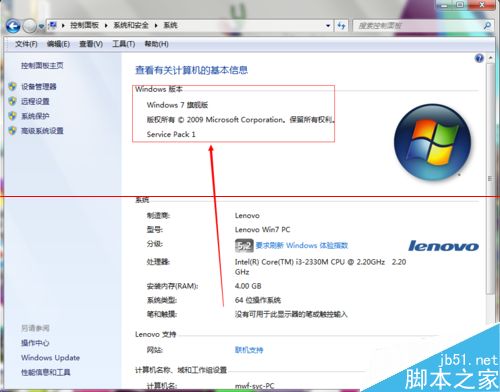Viewport: 500px width, 392px height.
Task: Click the Service Pack 1 text
Action: coord(171,134)
